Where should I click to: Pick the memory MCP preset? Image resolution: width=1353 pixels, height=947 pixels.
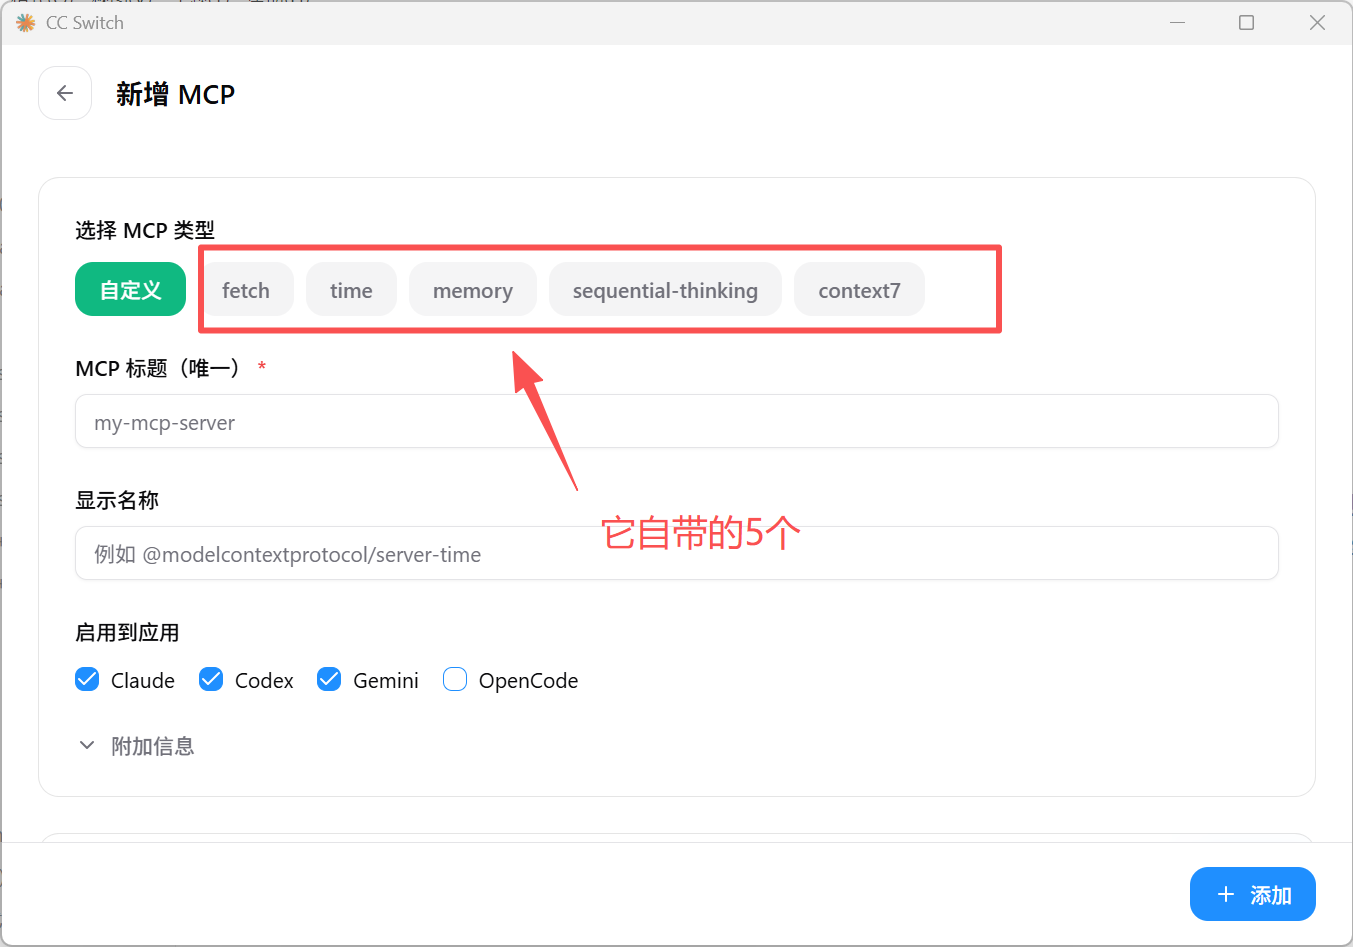pos(473,289)
